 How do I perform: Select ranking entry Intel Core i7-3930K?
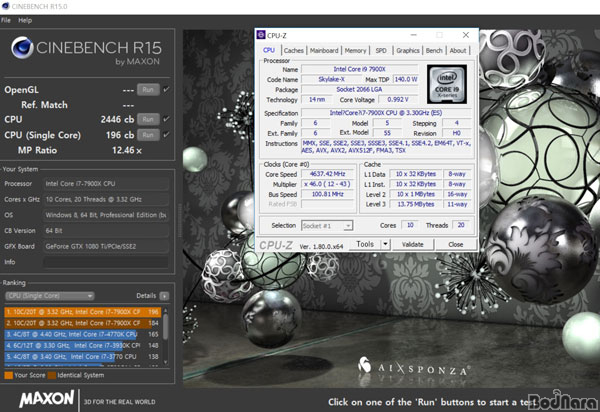pos(83,345)
